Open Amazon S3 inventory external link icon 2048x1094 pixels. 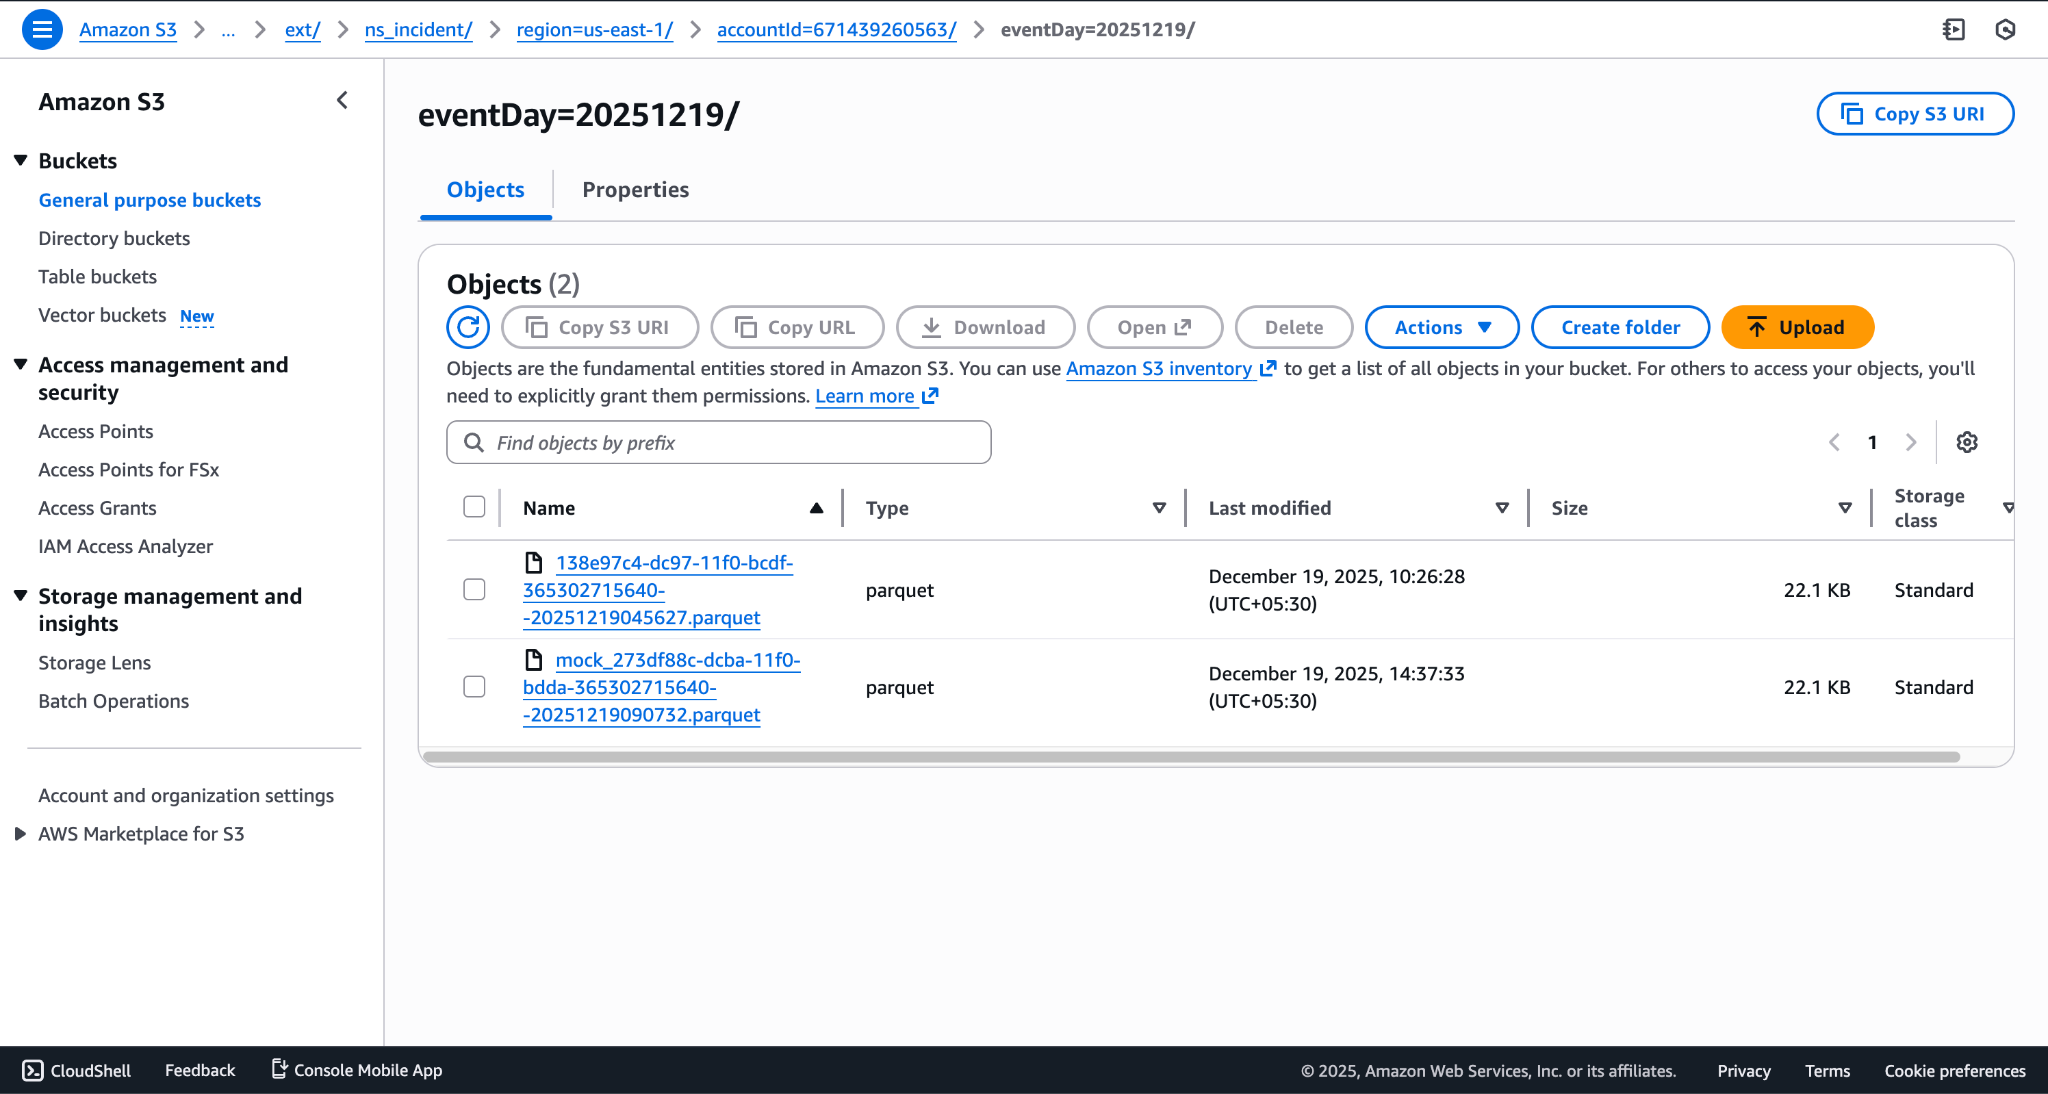(x=1268, y=368)
